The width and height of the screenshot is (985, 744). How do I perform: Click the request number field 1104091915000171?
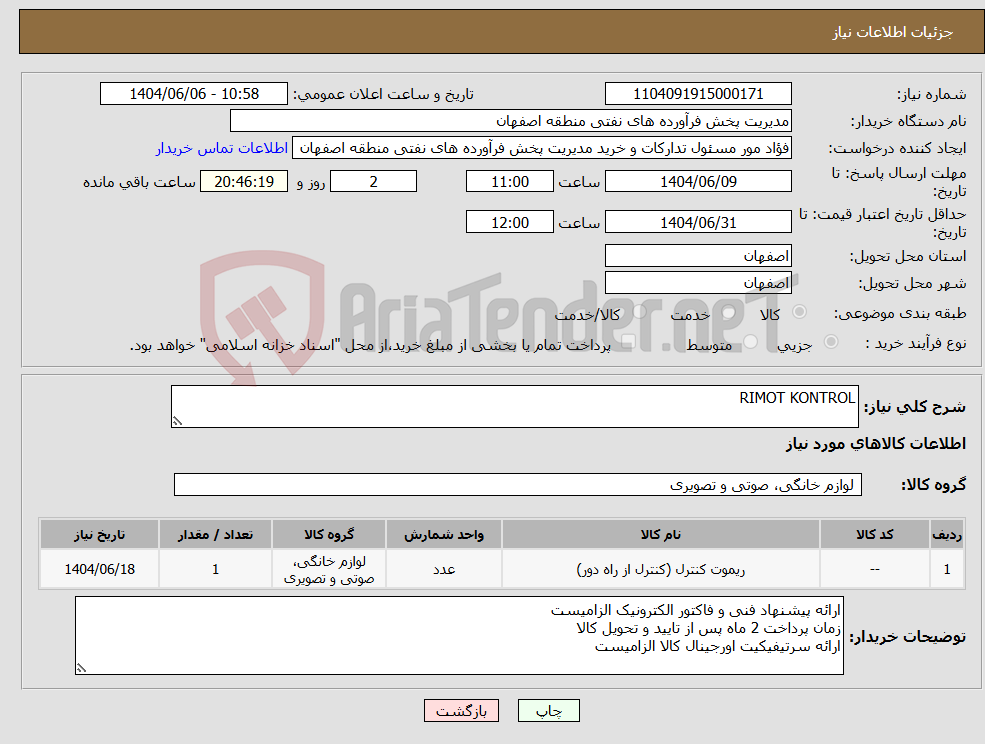697,93
